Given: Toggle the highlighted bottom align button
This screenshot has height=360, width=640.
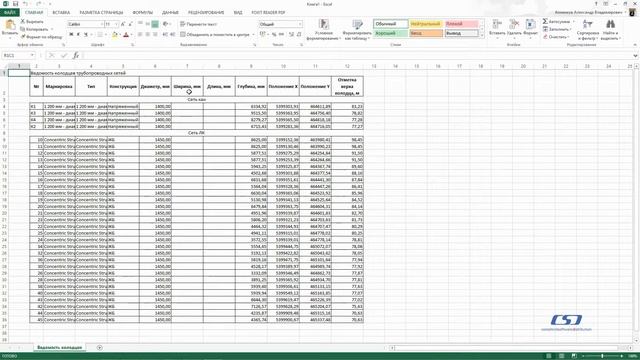Looking at the screenshot, I should [155, 24].
